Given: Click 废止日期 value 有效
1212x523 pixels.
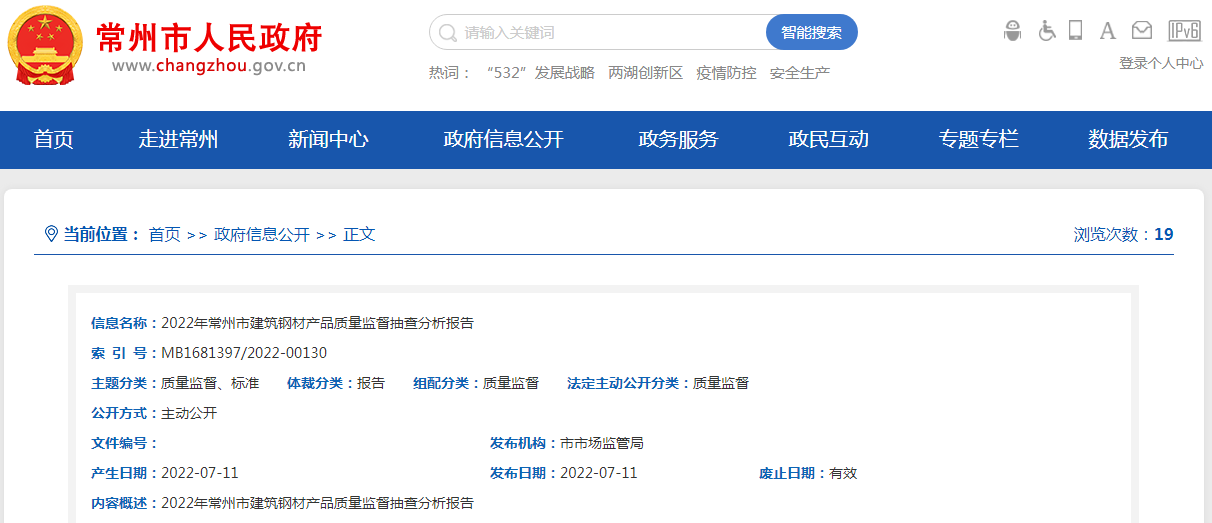Looking at the screenshot, I should pyautogui.click(x=844, y=473).
